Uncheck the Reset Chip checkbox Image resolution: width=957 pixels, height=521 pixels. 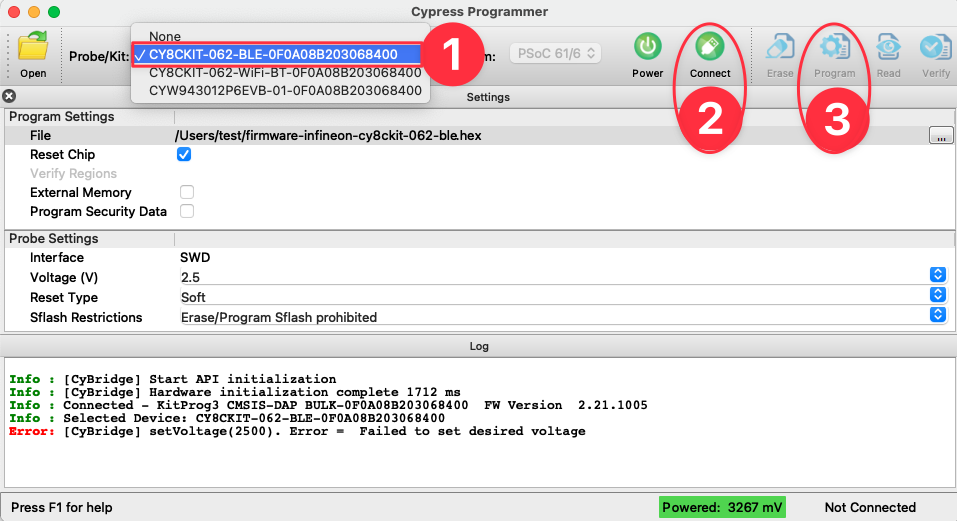pos(184,154)
